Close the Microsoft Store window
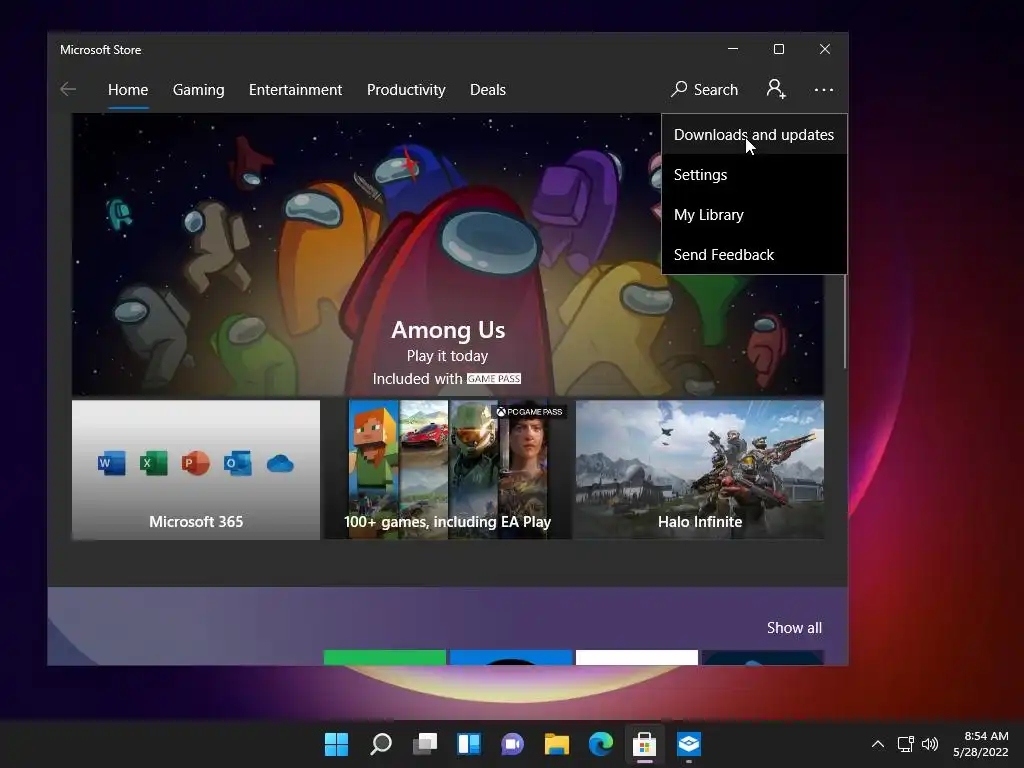 [x=825, y=49]
